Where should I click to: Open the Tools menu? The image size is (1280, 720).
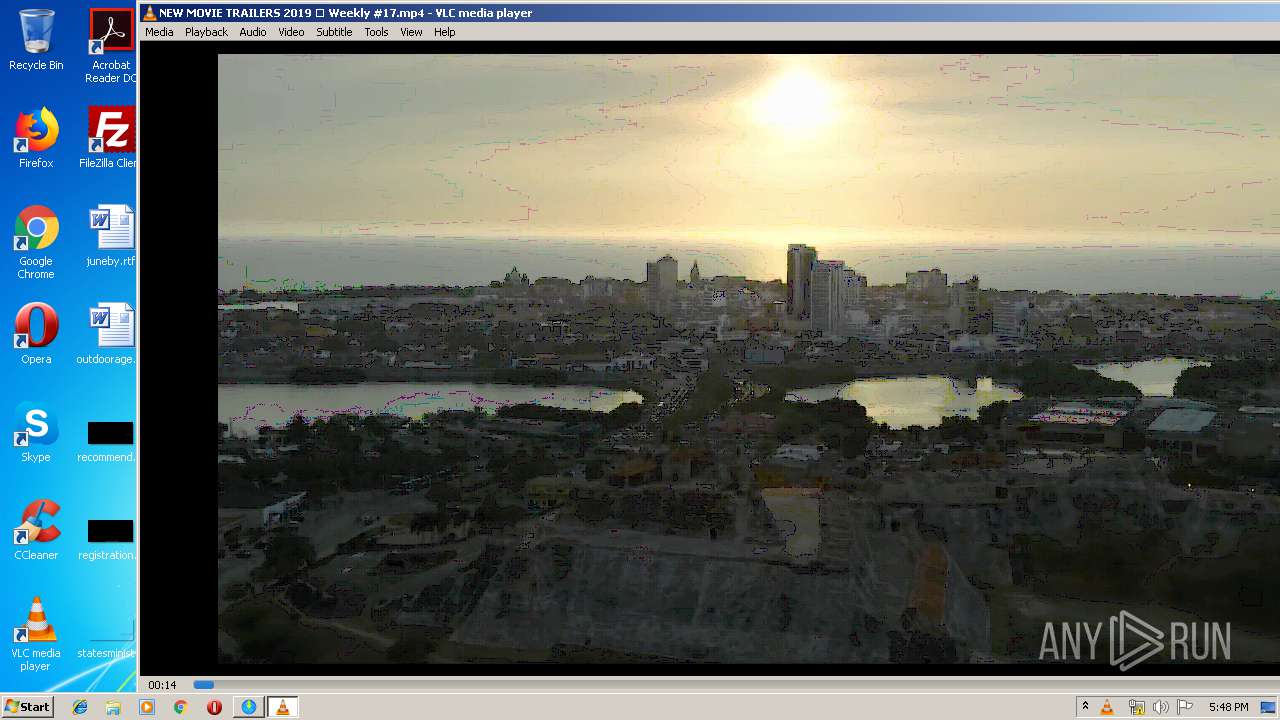(376, 32)
